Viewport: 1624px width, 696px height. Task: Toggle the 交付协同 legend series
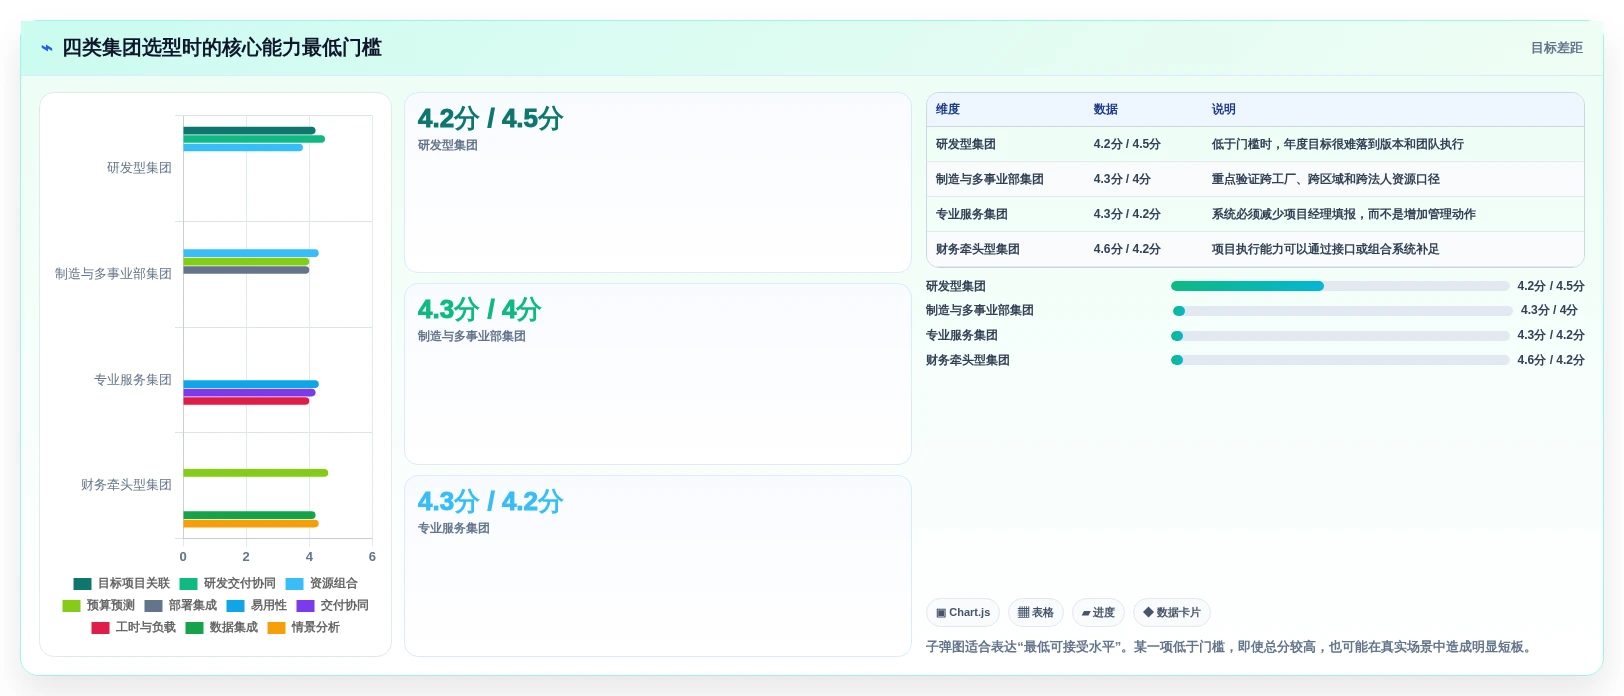tap(333, 606)
